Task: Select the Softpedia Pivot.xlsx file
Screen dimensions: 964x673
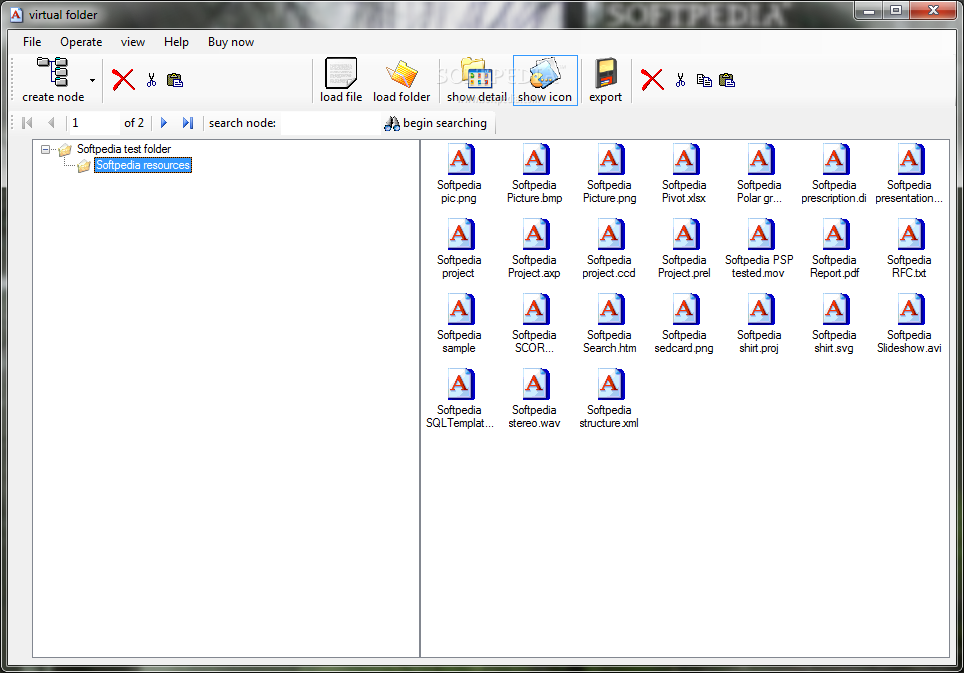Action: (x=684, y=173)
